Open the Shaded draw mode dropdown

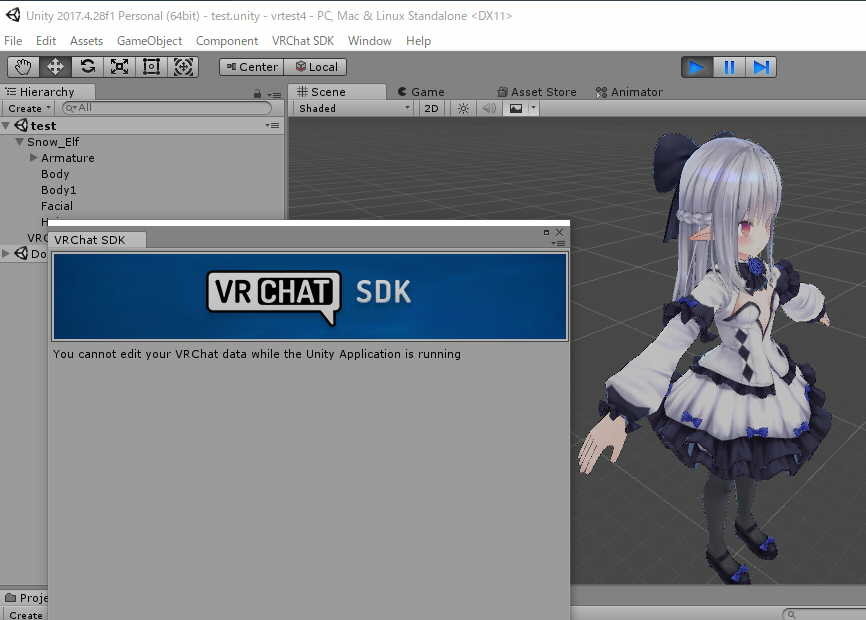[x=355, y=108]
